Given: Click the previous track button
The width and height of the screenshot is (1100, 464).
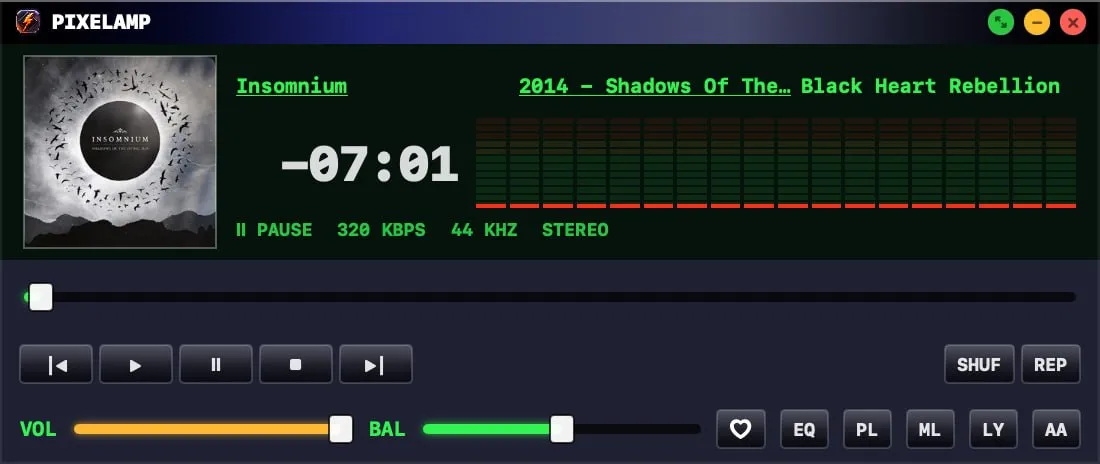Looking at the screenshot, I should pyautogui.click(x=55, y=364).
